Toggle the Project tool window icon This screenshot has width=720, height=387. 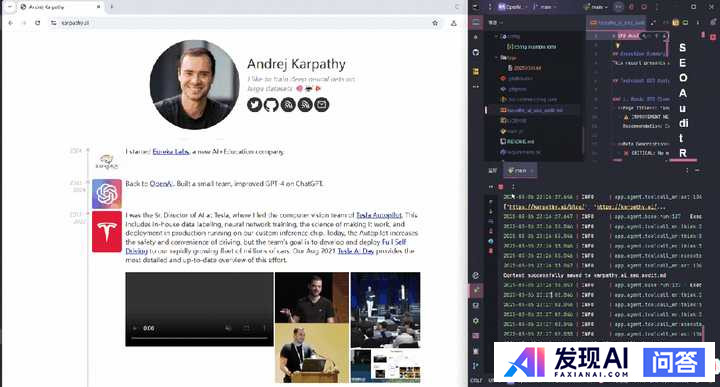(x=476, y=22)
